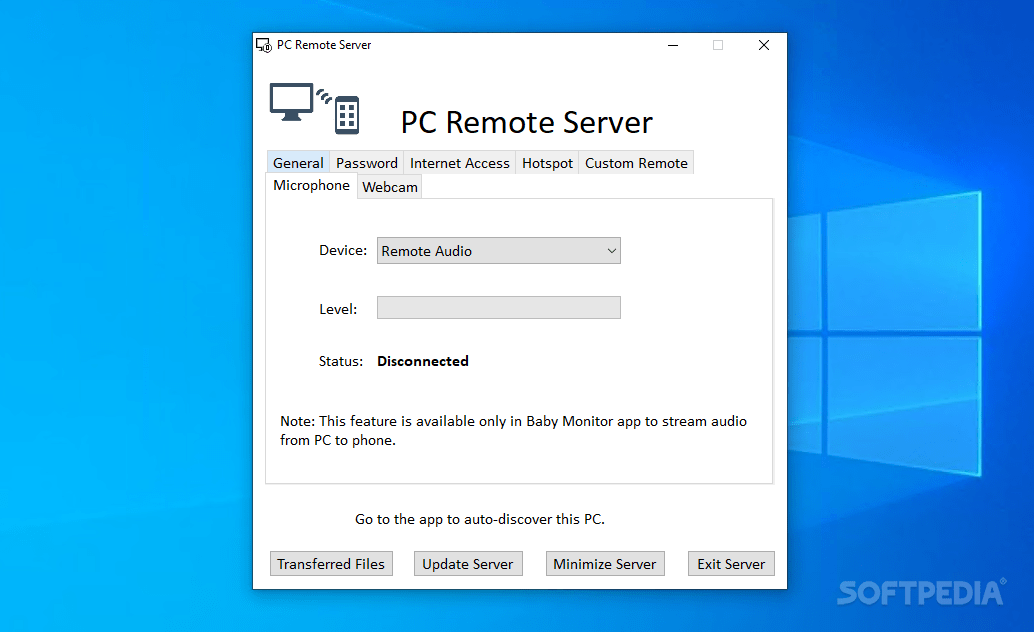Viewport: 1034px width, 632px height.
Task: Switch to the Webcam tab
Action: (x=390, y=187)
